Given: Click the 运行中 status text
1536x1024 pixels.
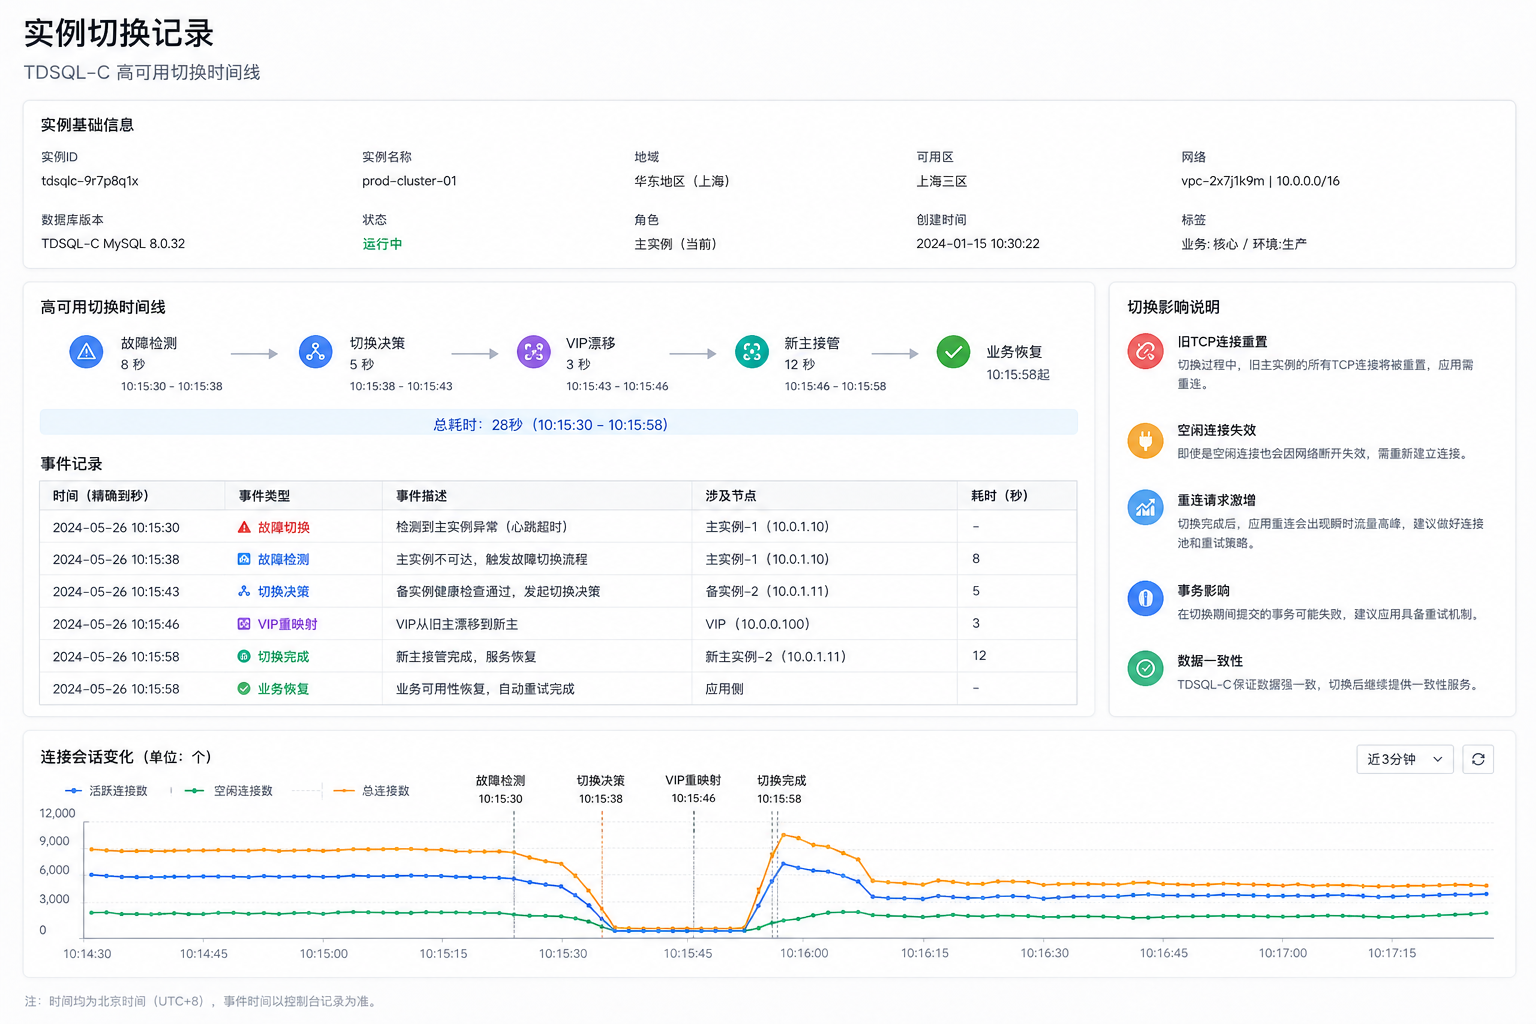Looking at the screenshot, I should [382, 244].
